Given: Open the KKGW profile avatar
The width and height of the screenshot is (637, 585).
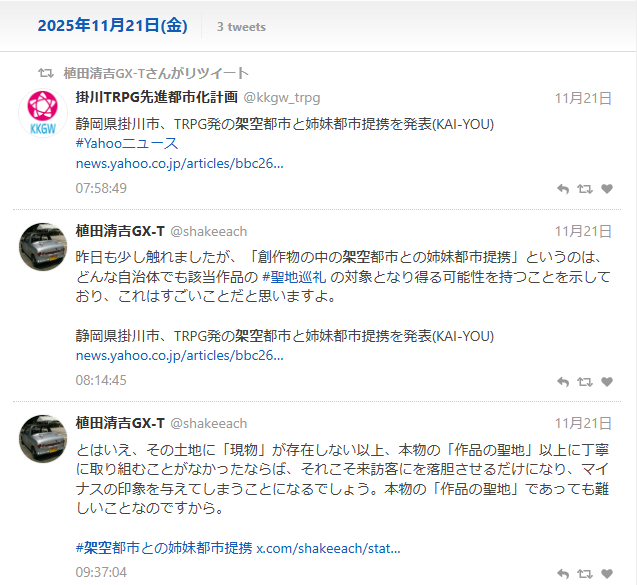Looking at the screenshot, I should click(43, 113).
